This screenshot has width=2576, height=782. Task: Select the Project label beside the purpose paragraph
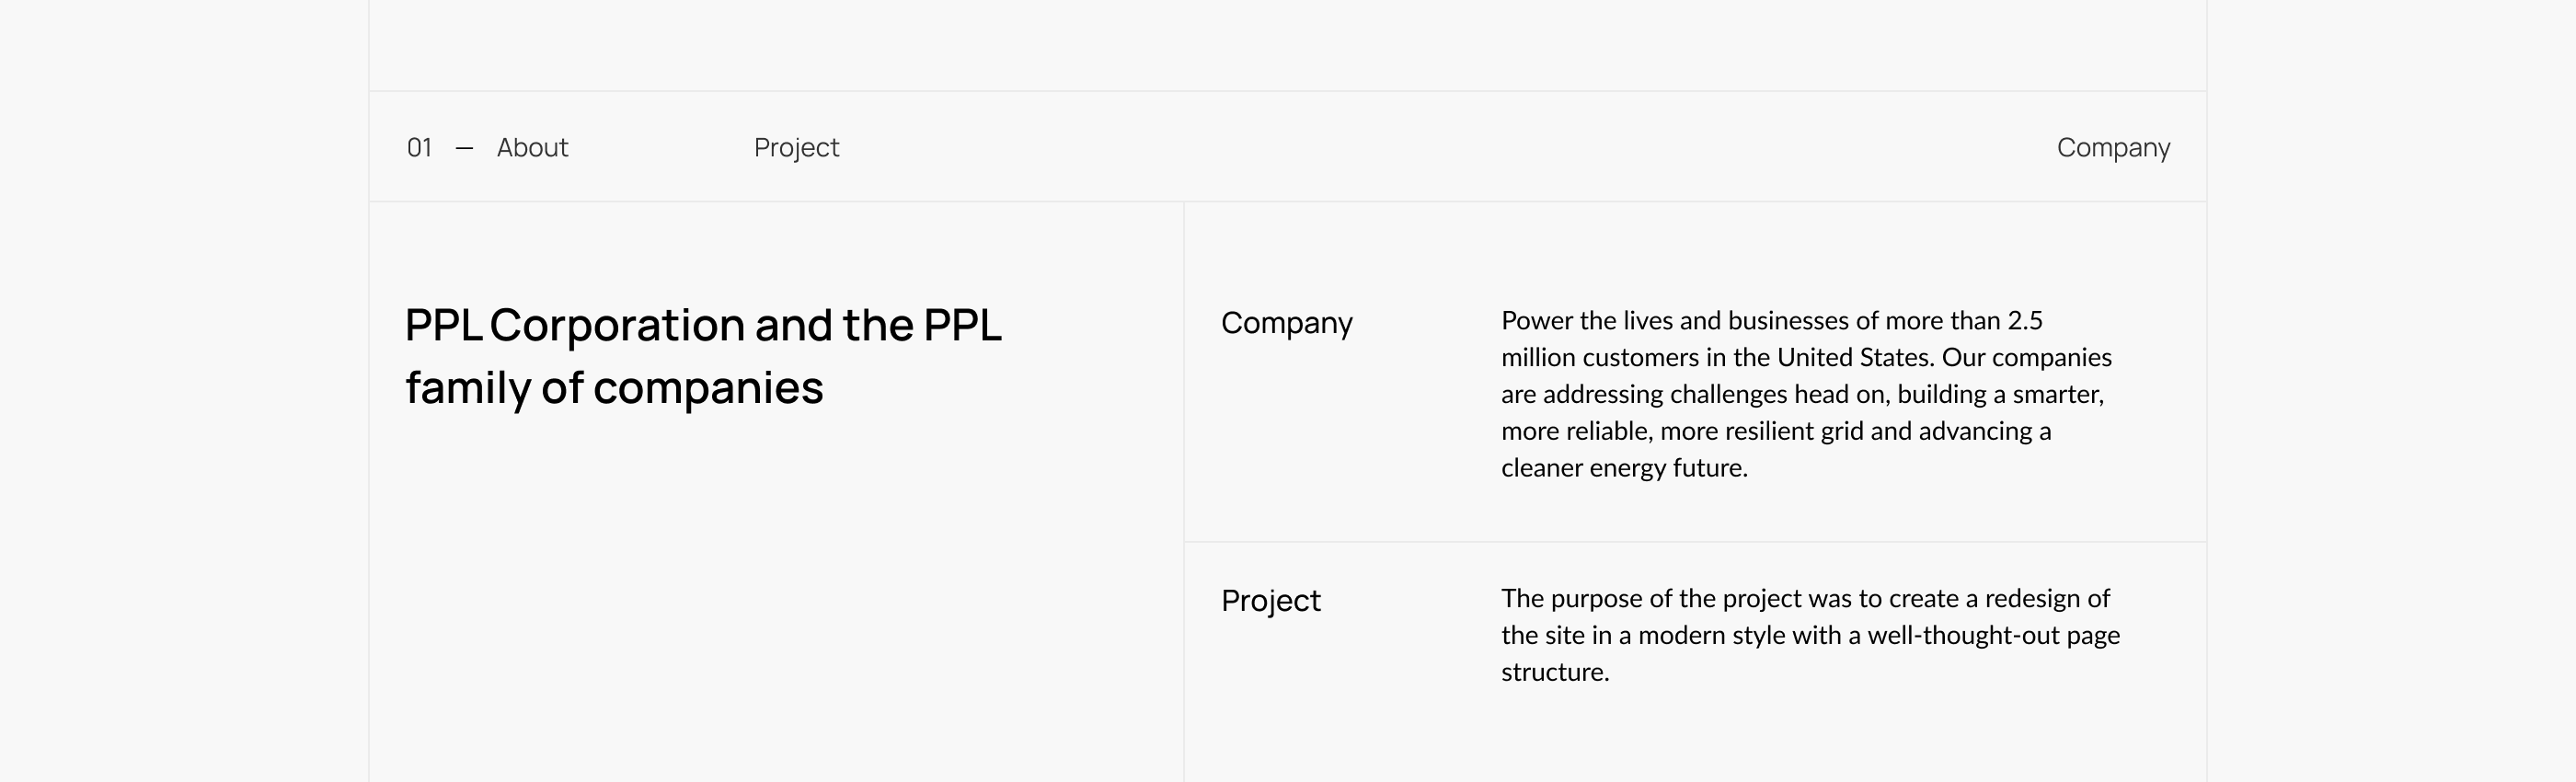(1270, 601)
